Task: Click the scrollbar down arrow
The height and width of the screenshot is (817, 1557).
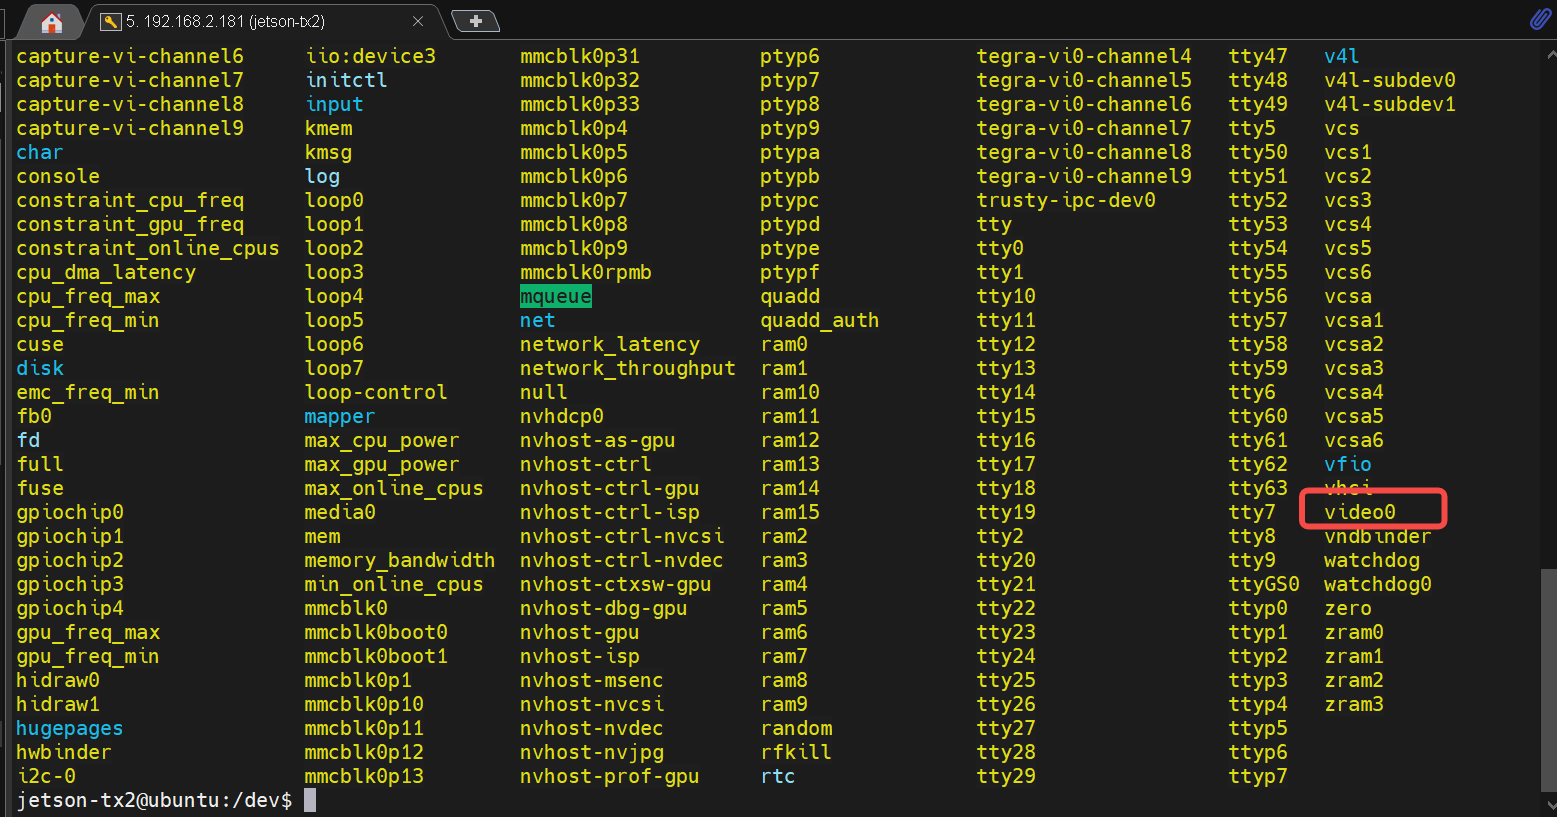Action: pyautogui.click(x=1549, y=805)
